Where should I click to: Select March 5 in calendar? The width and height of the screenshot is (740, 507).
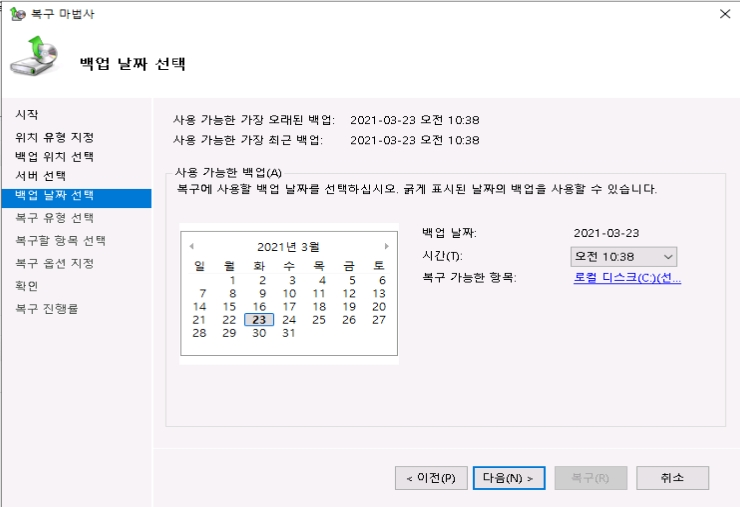coord(352,280)
